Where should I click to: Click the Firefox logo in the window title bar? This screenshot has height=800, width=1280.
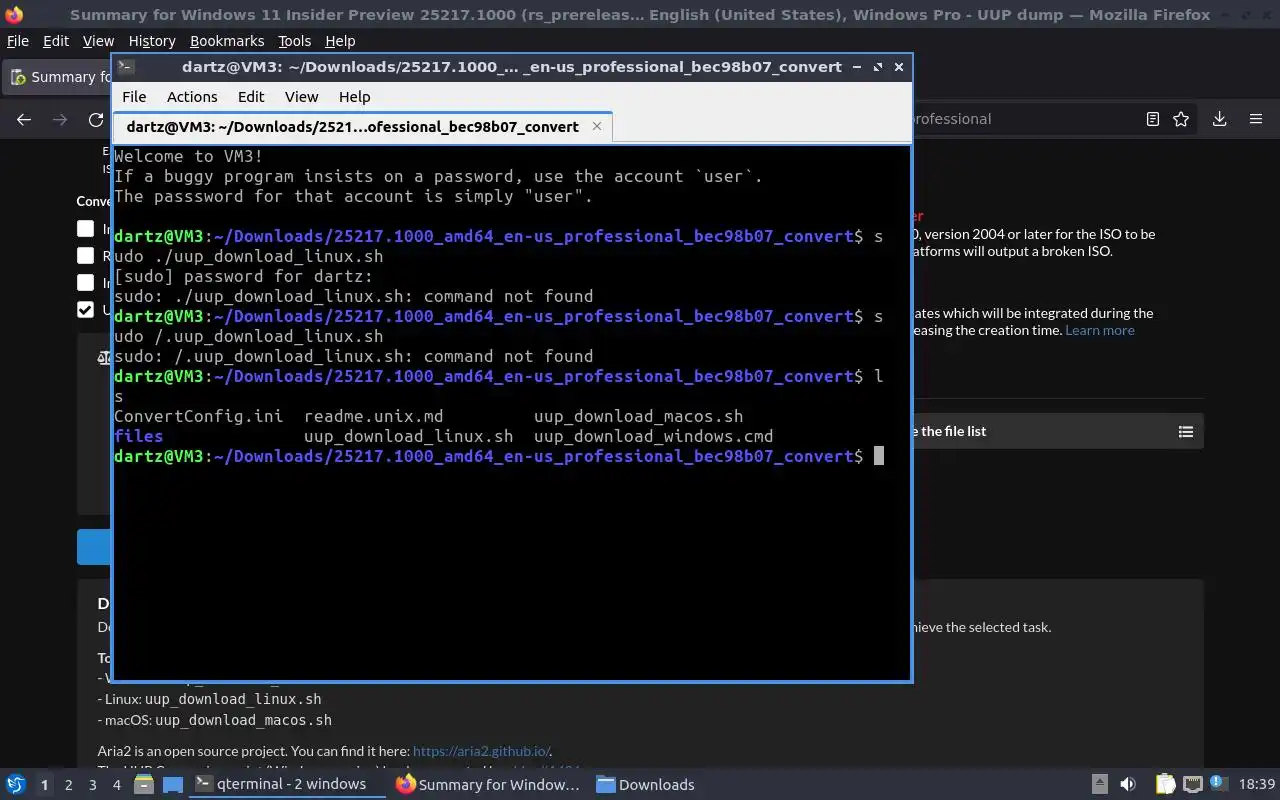tap(14, 14)
